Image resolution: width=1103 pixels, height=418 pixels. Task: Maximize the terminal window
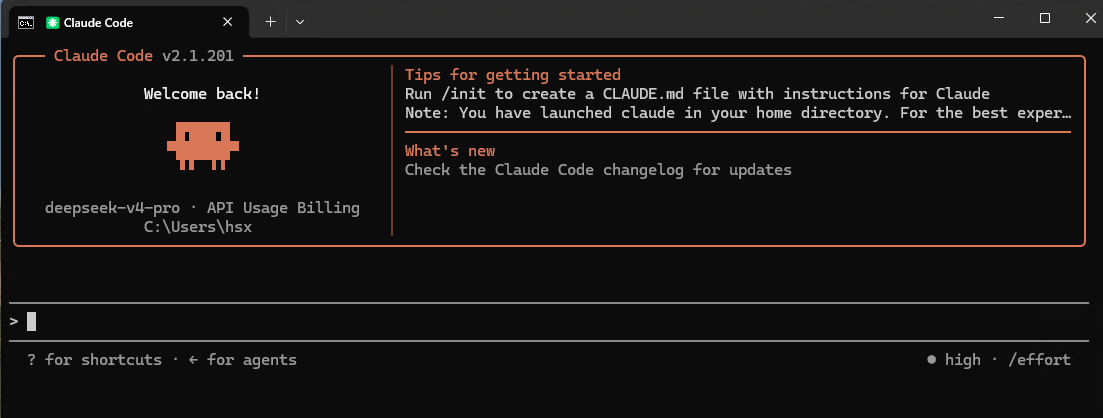(x=1045, y=18)
